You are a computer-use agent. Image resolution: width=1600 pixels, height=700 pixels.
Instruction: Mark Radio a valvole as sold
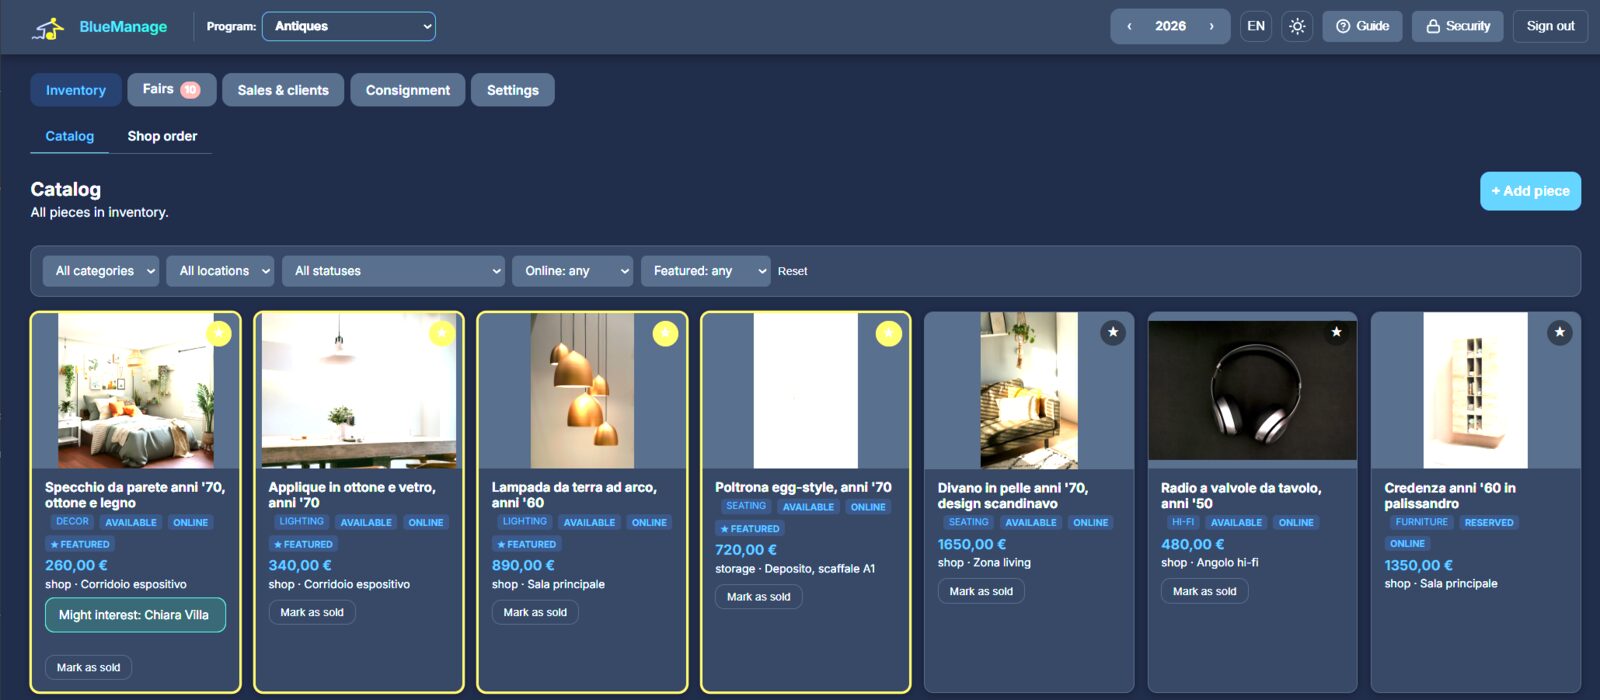pos(1205,591)
